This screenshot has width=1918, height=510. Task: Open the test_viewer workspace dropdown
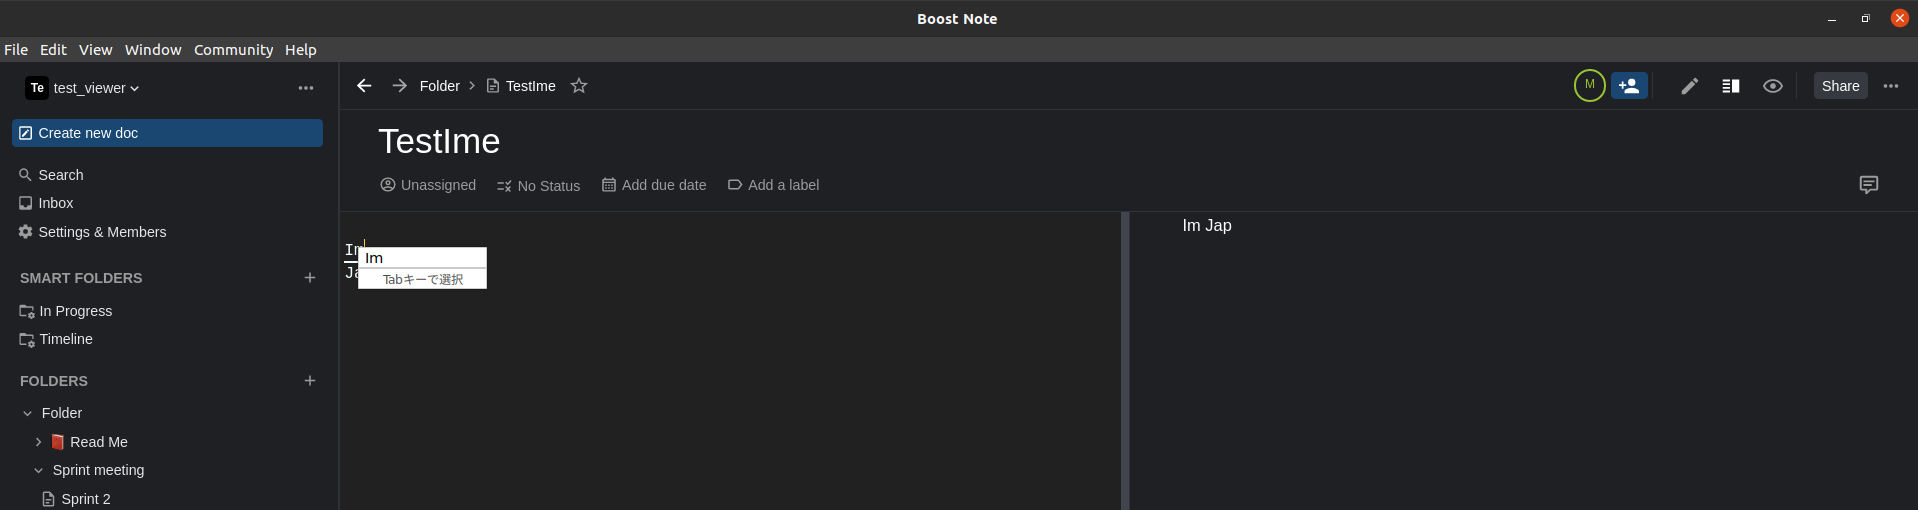tap(83, 88)
